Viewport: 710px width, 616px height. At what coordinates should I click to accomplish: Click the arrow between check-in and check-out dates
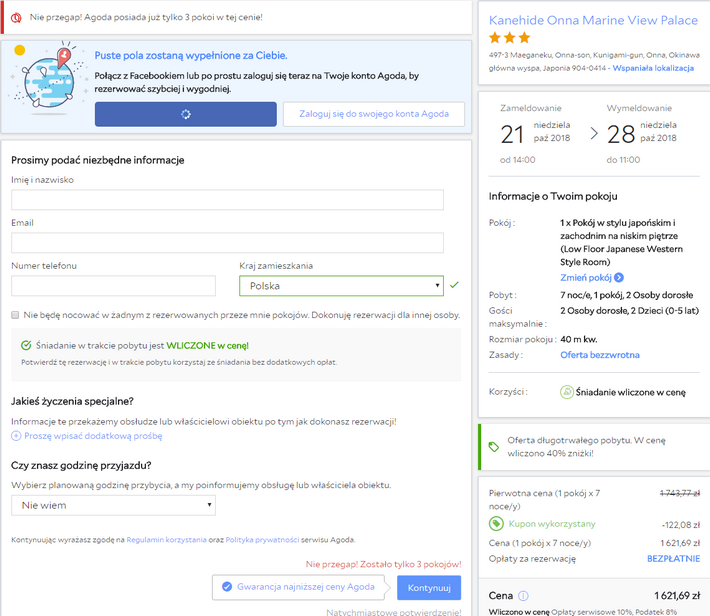[x=594, y=134]
